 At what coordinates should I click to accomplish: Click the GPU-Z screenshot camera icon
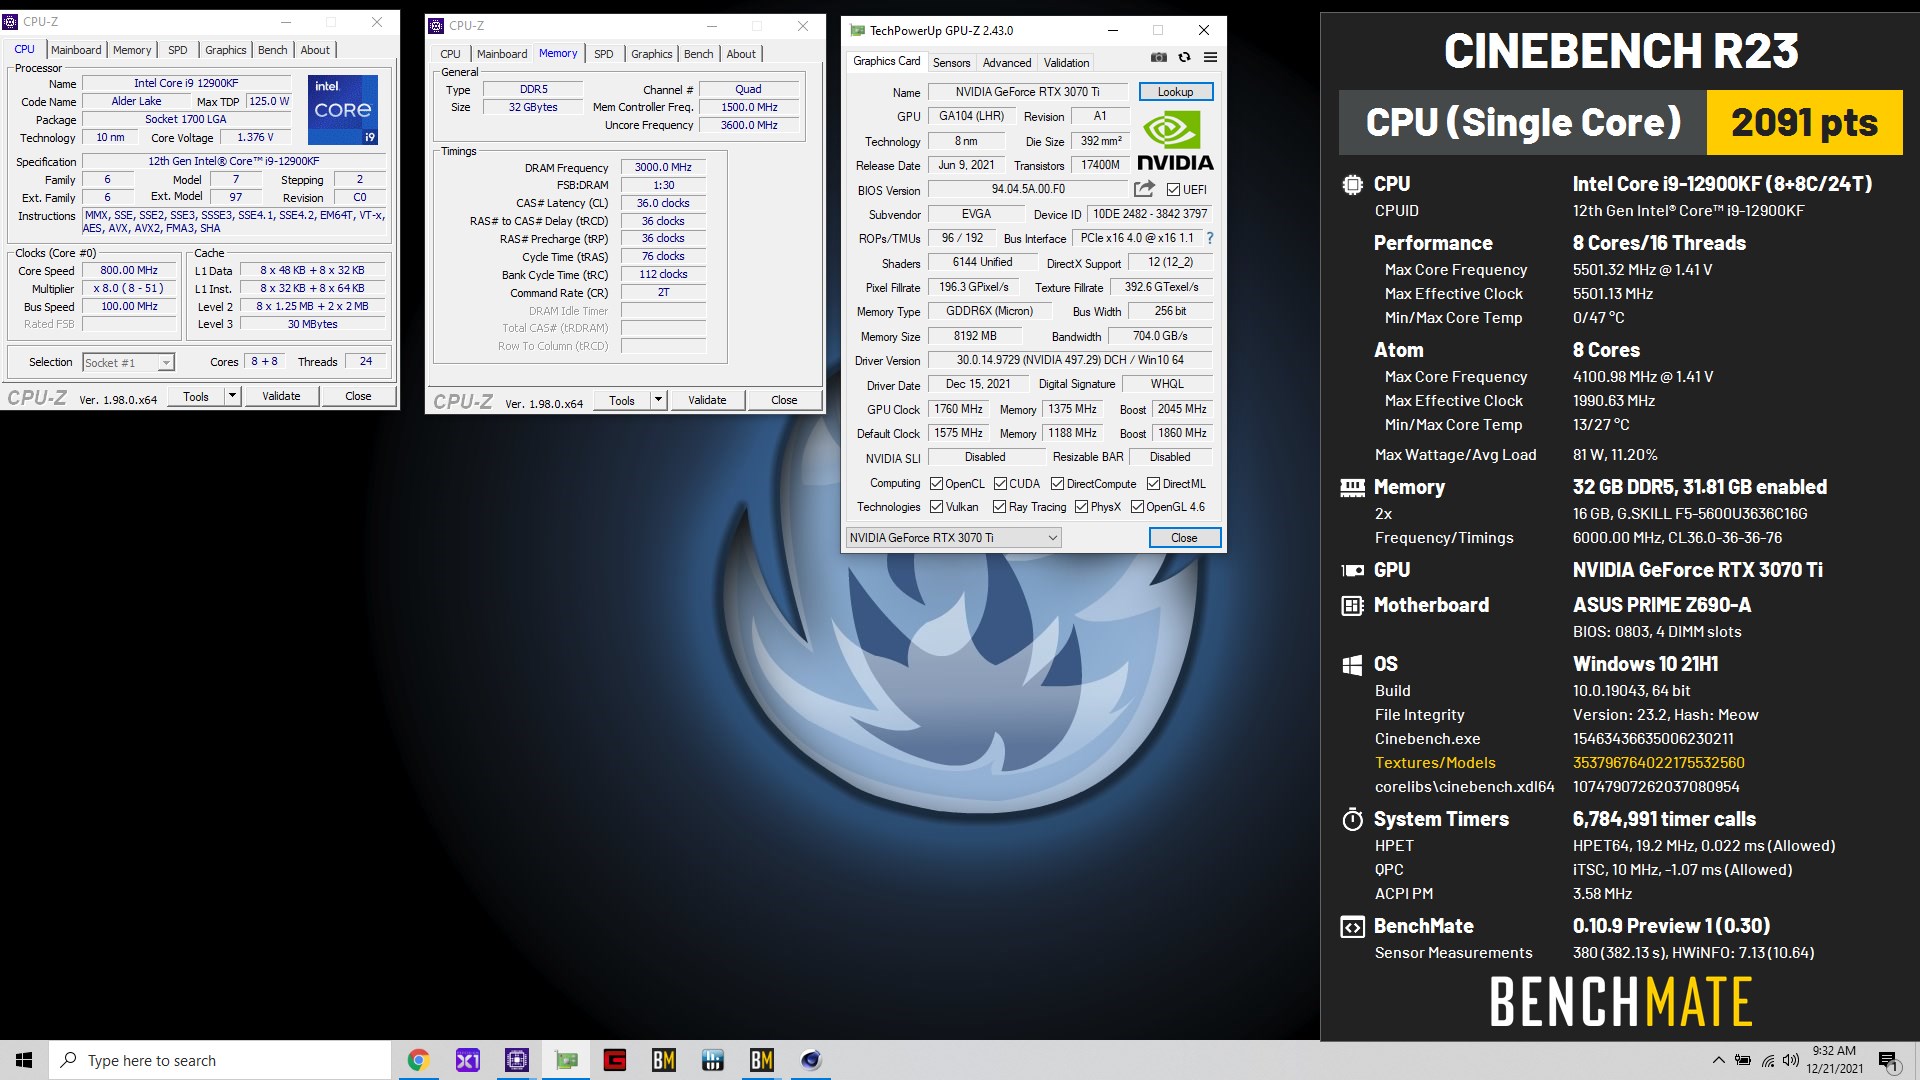[1158, 58]
